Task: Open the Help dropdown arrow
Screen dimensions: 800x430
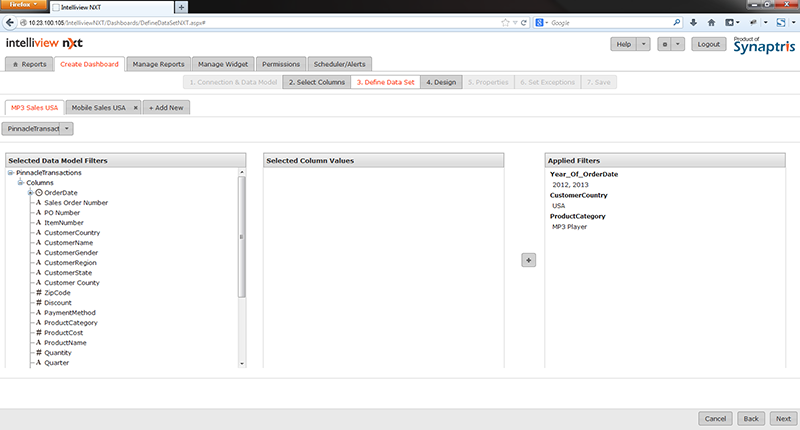Action: coord(643,44)
